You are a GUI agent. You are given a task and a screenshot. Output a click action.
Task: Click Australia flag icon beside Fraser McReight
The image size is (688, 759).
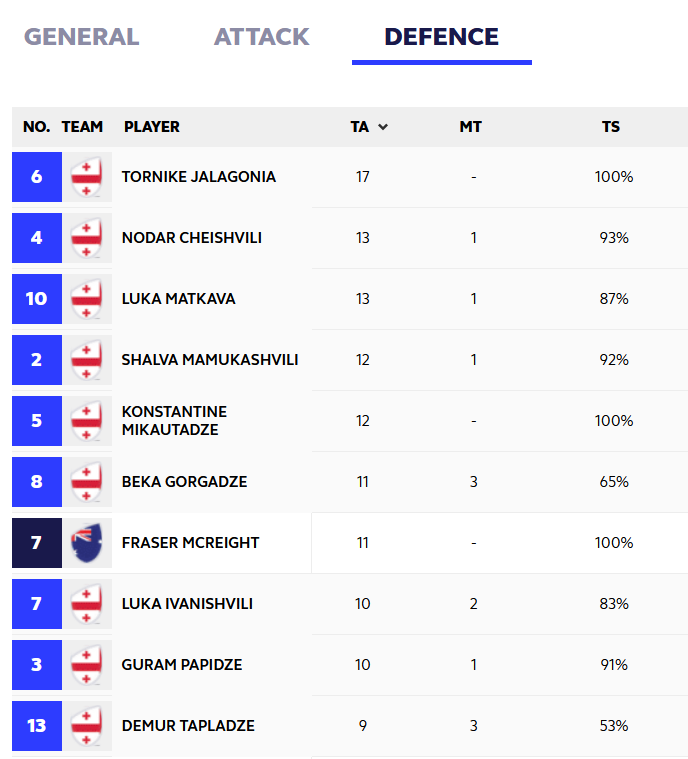(x=87, y=543)
